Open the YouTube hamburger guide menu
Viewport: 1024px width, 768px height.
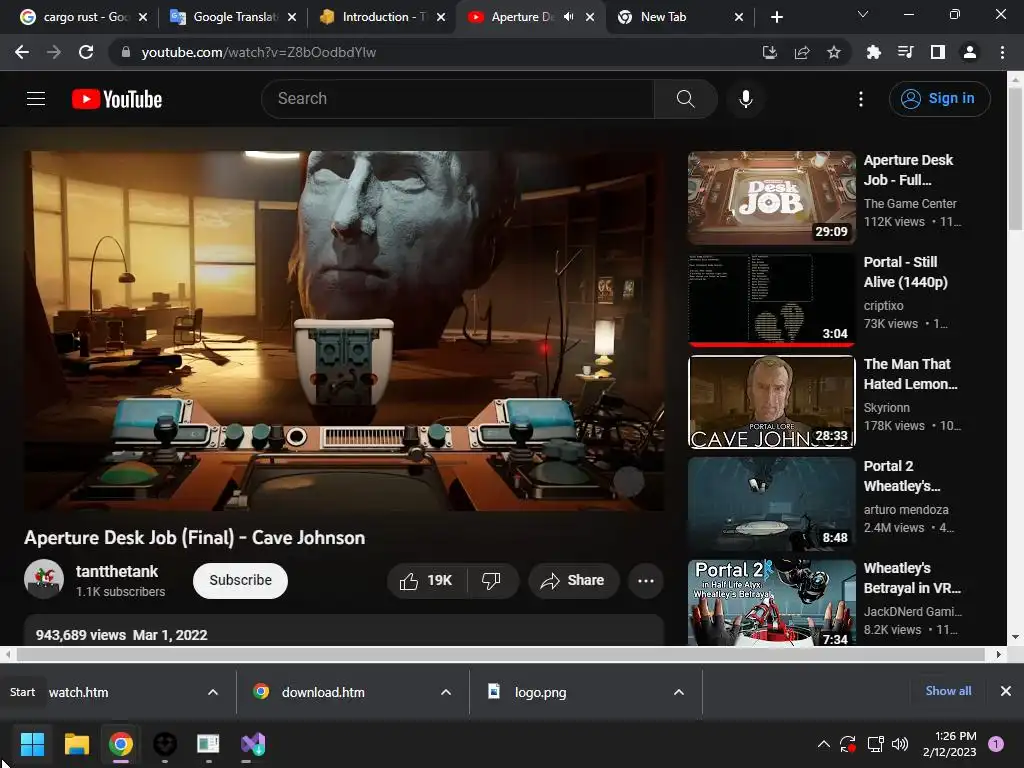point(36,99)
